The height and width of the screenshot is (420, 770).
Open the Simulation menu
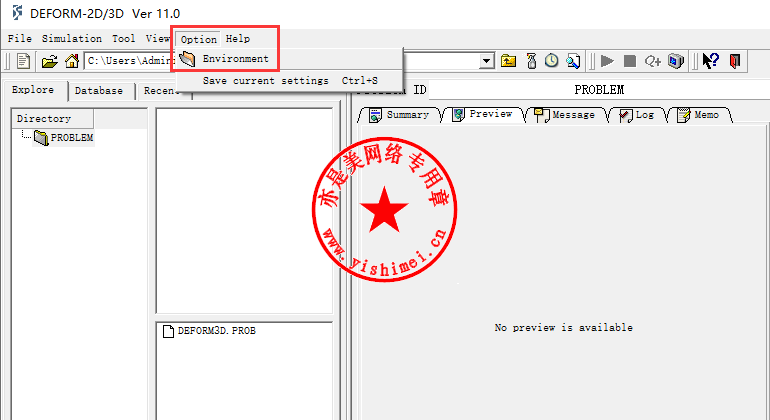coord(71,39)
